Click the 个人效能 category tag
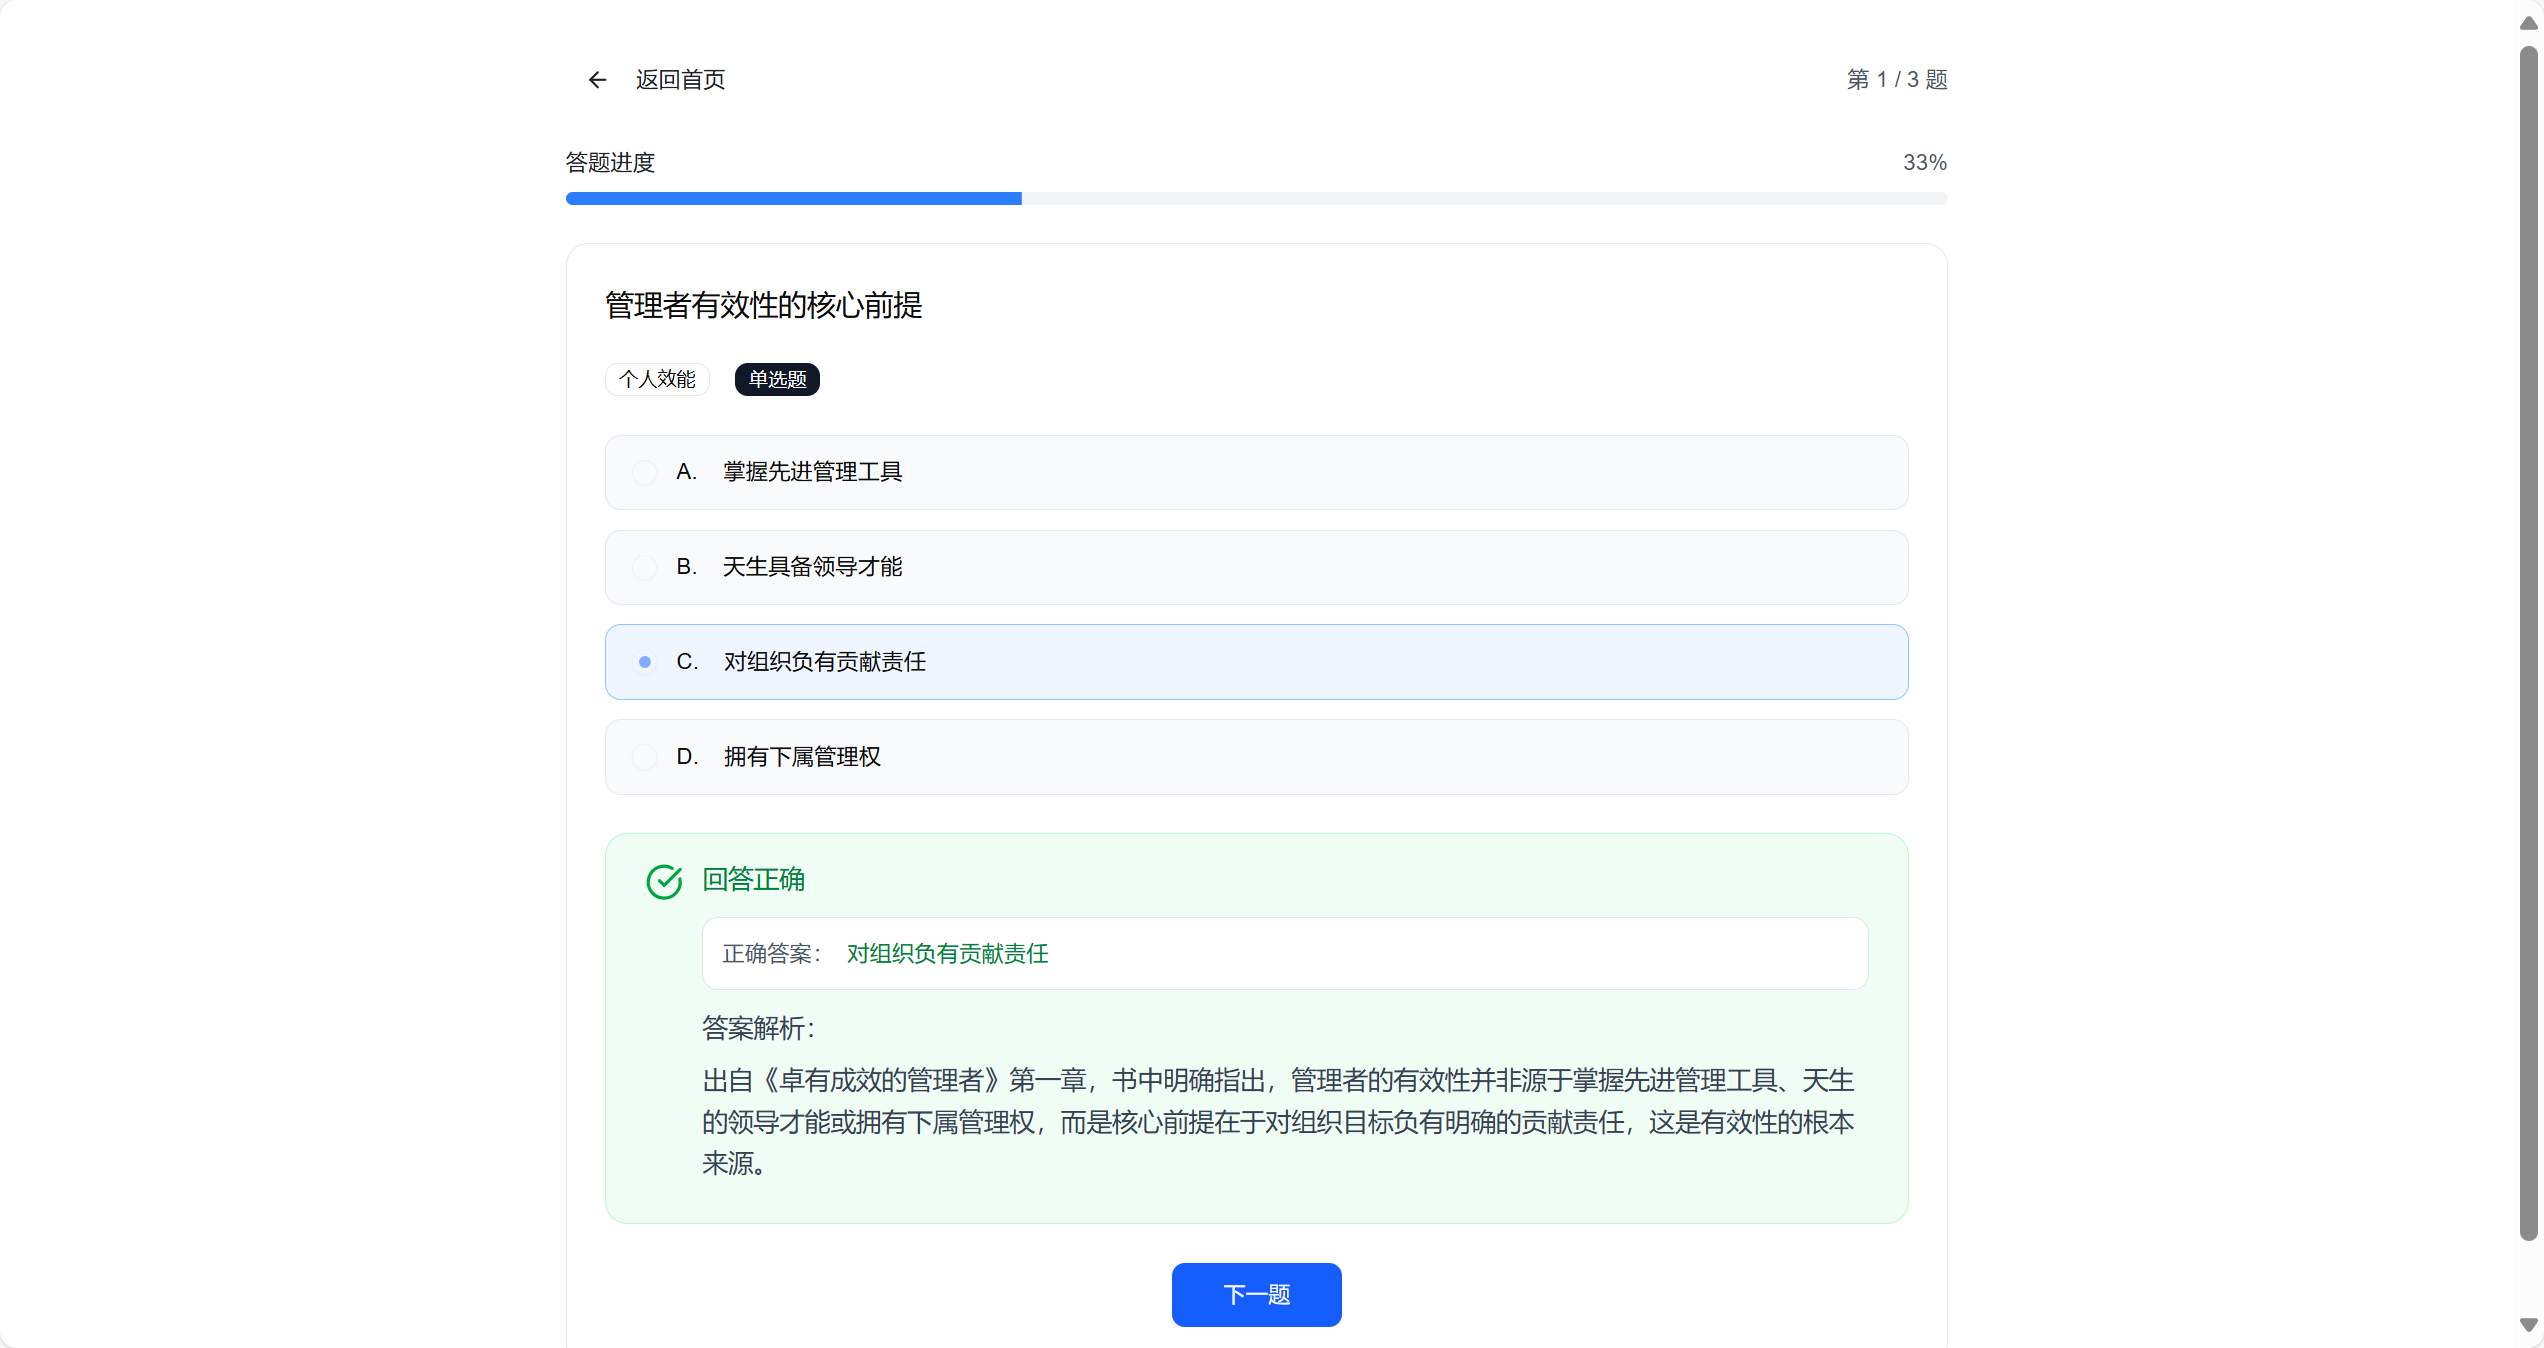The height and width of the screenshot is (1348, 2544). pos(657,379)
